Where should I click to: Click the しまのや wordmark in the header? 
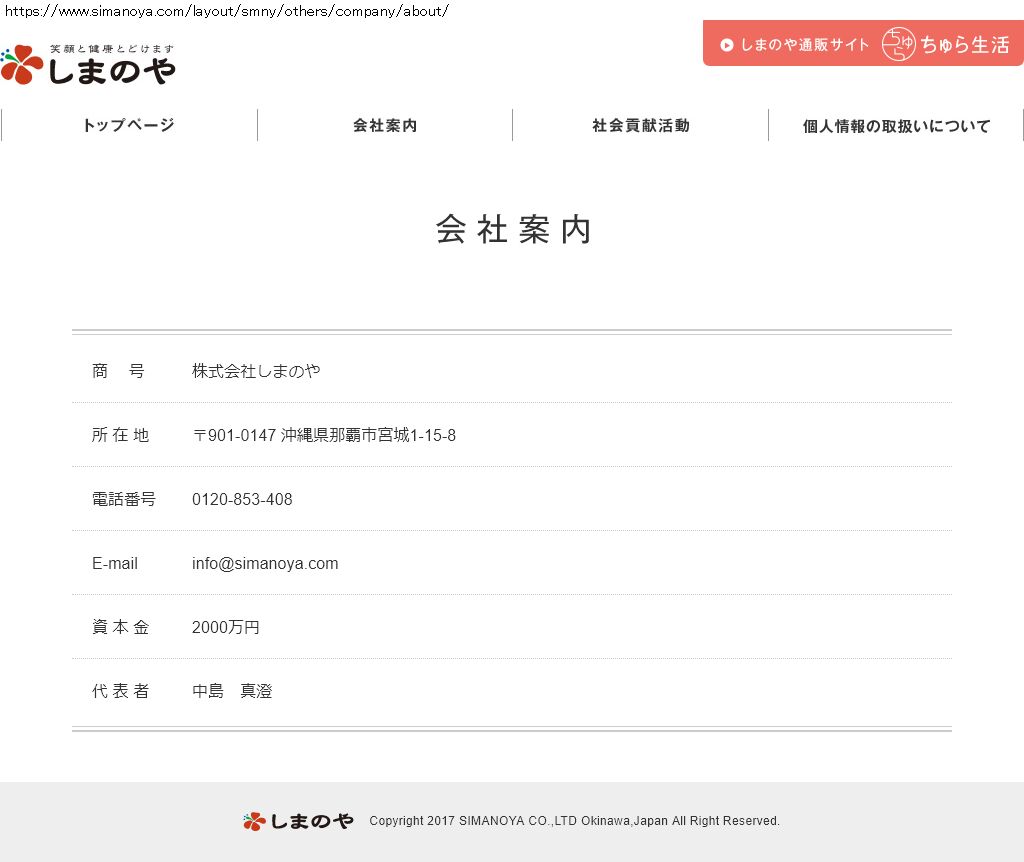(x=112, y=70)
